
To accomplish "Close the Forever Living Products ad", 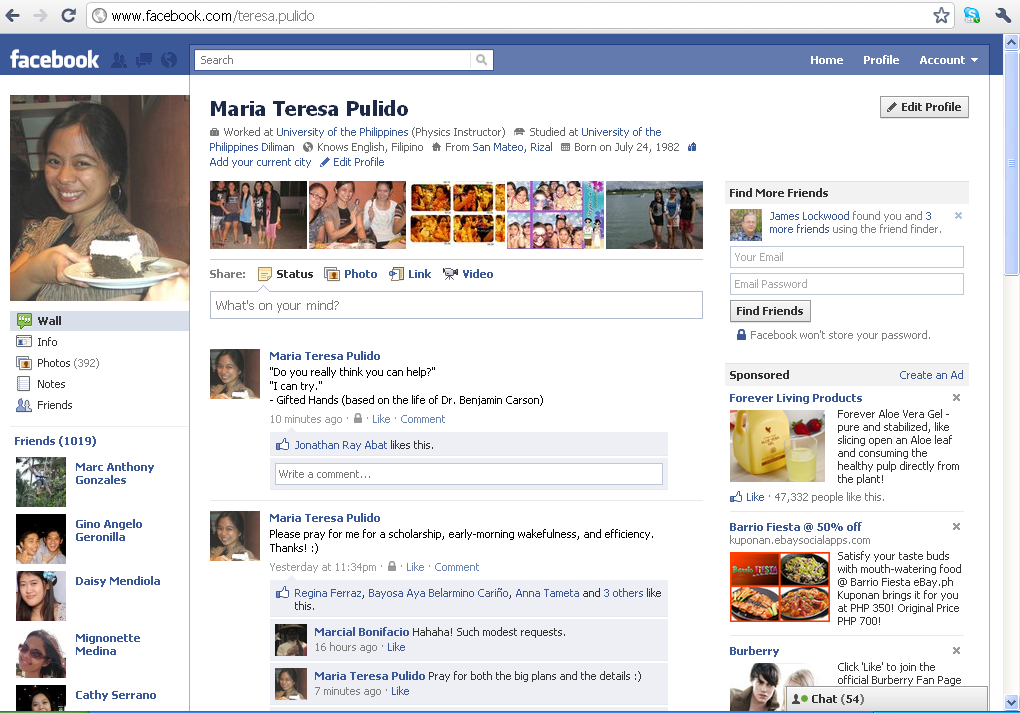I will tap(956, 397).
